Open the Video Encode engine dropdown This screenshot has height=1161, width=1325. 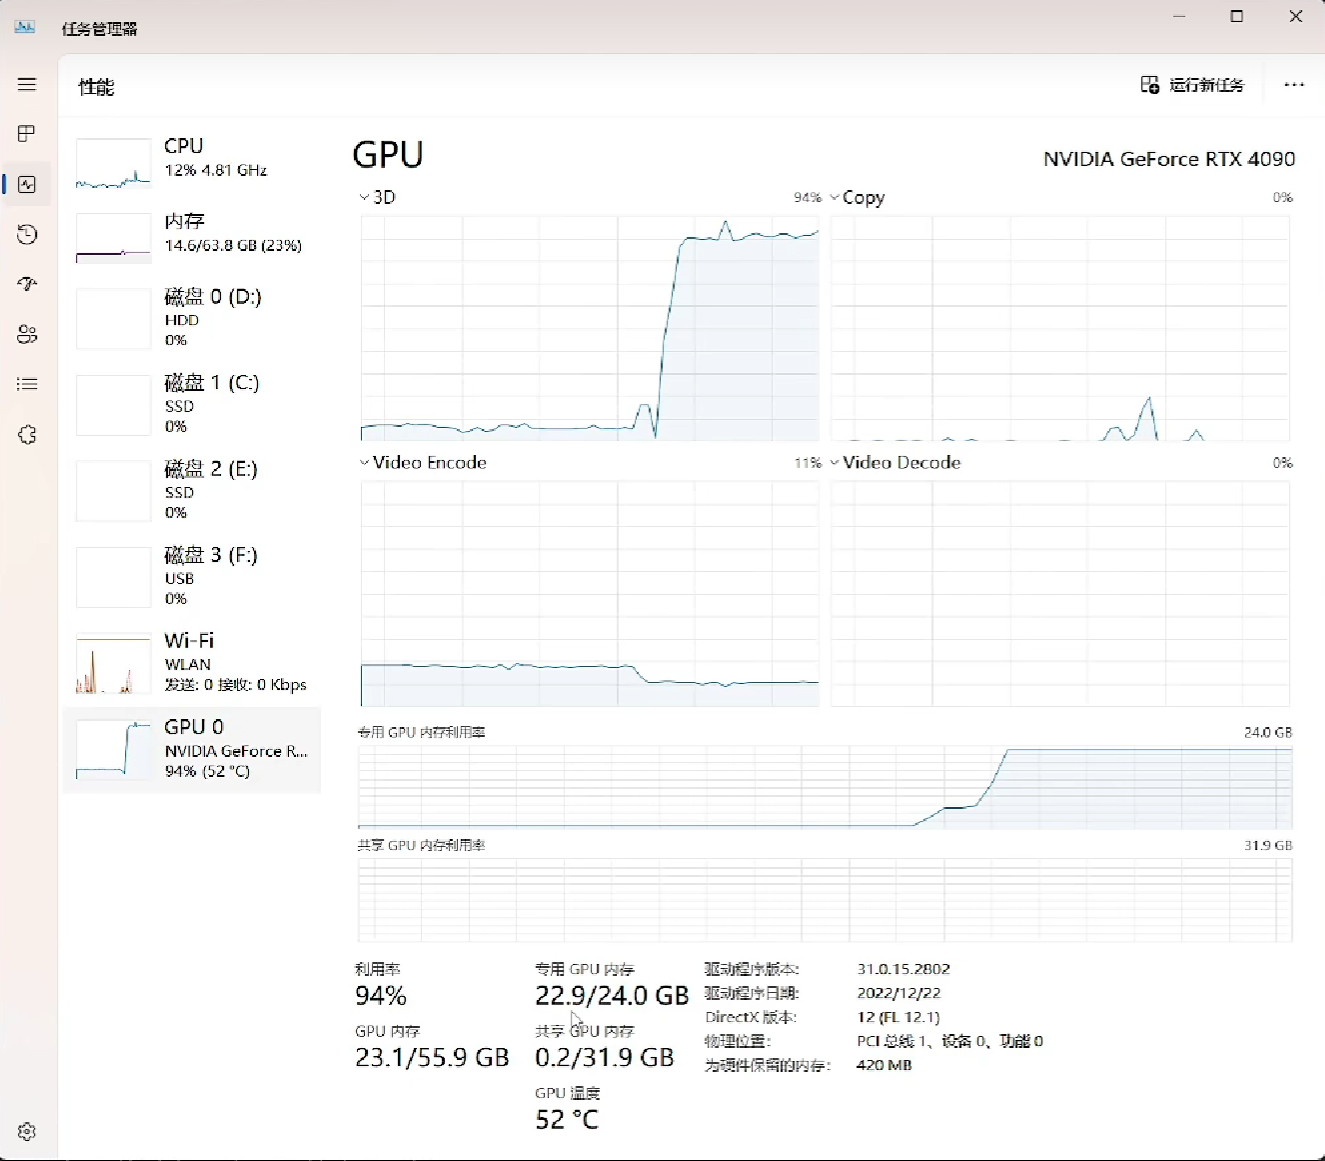[x=423, y=463]
